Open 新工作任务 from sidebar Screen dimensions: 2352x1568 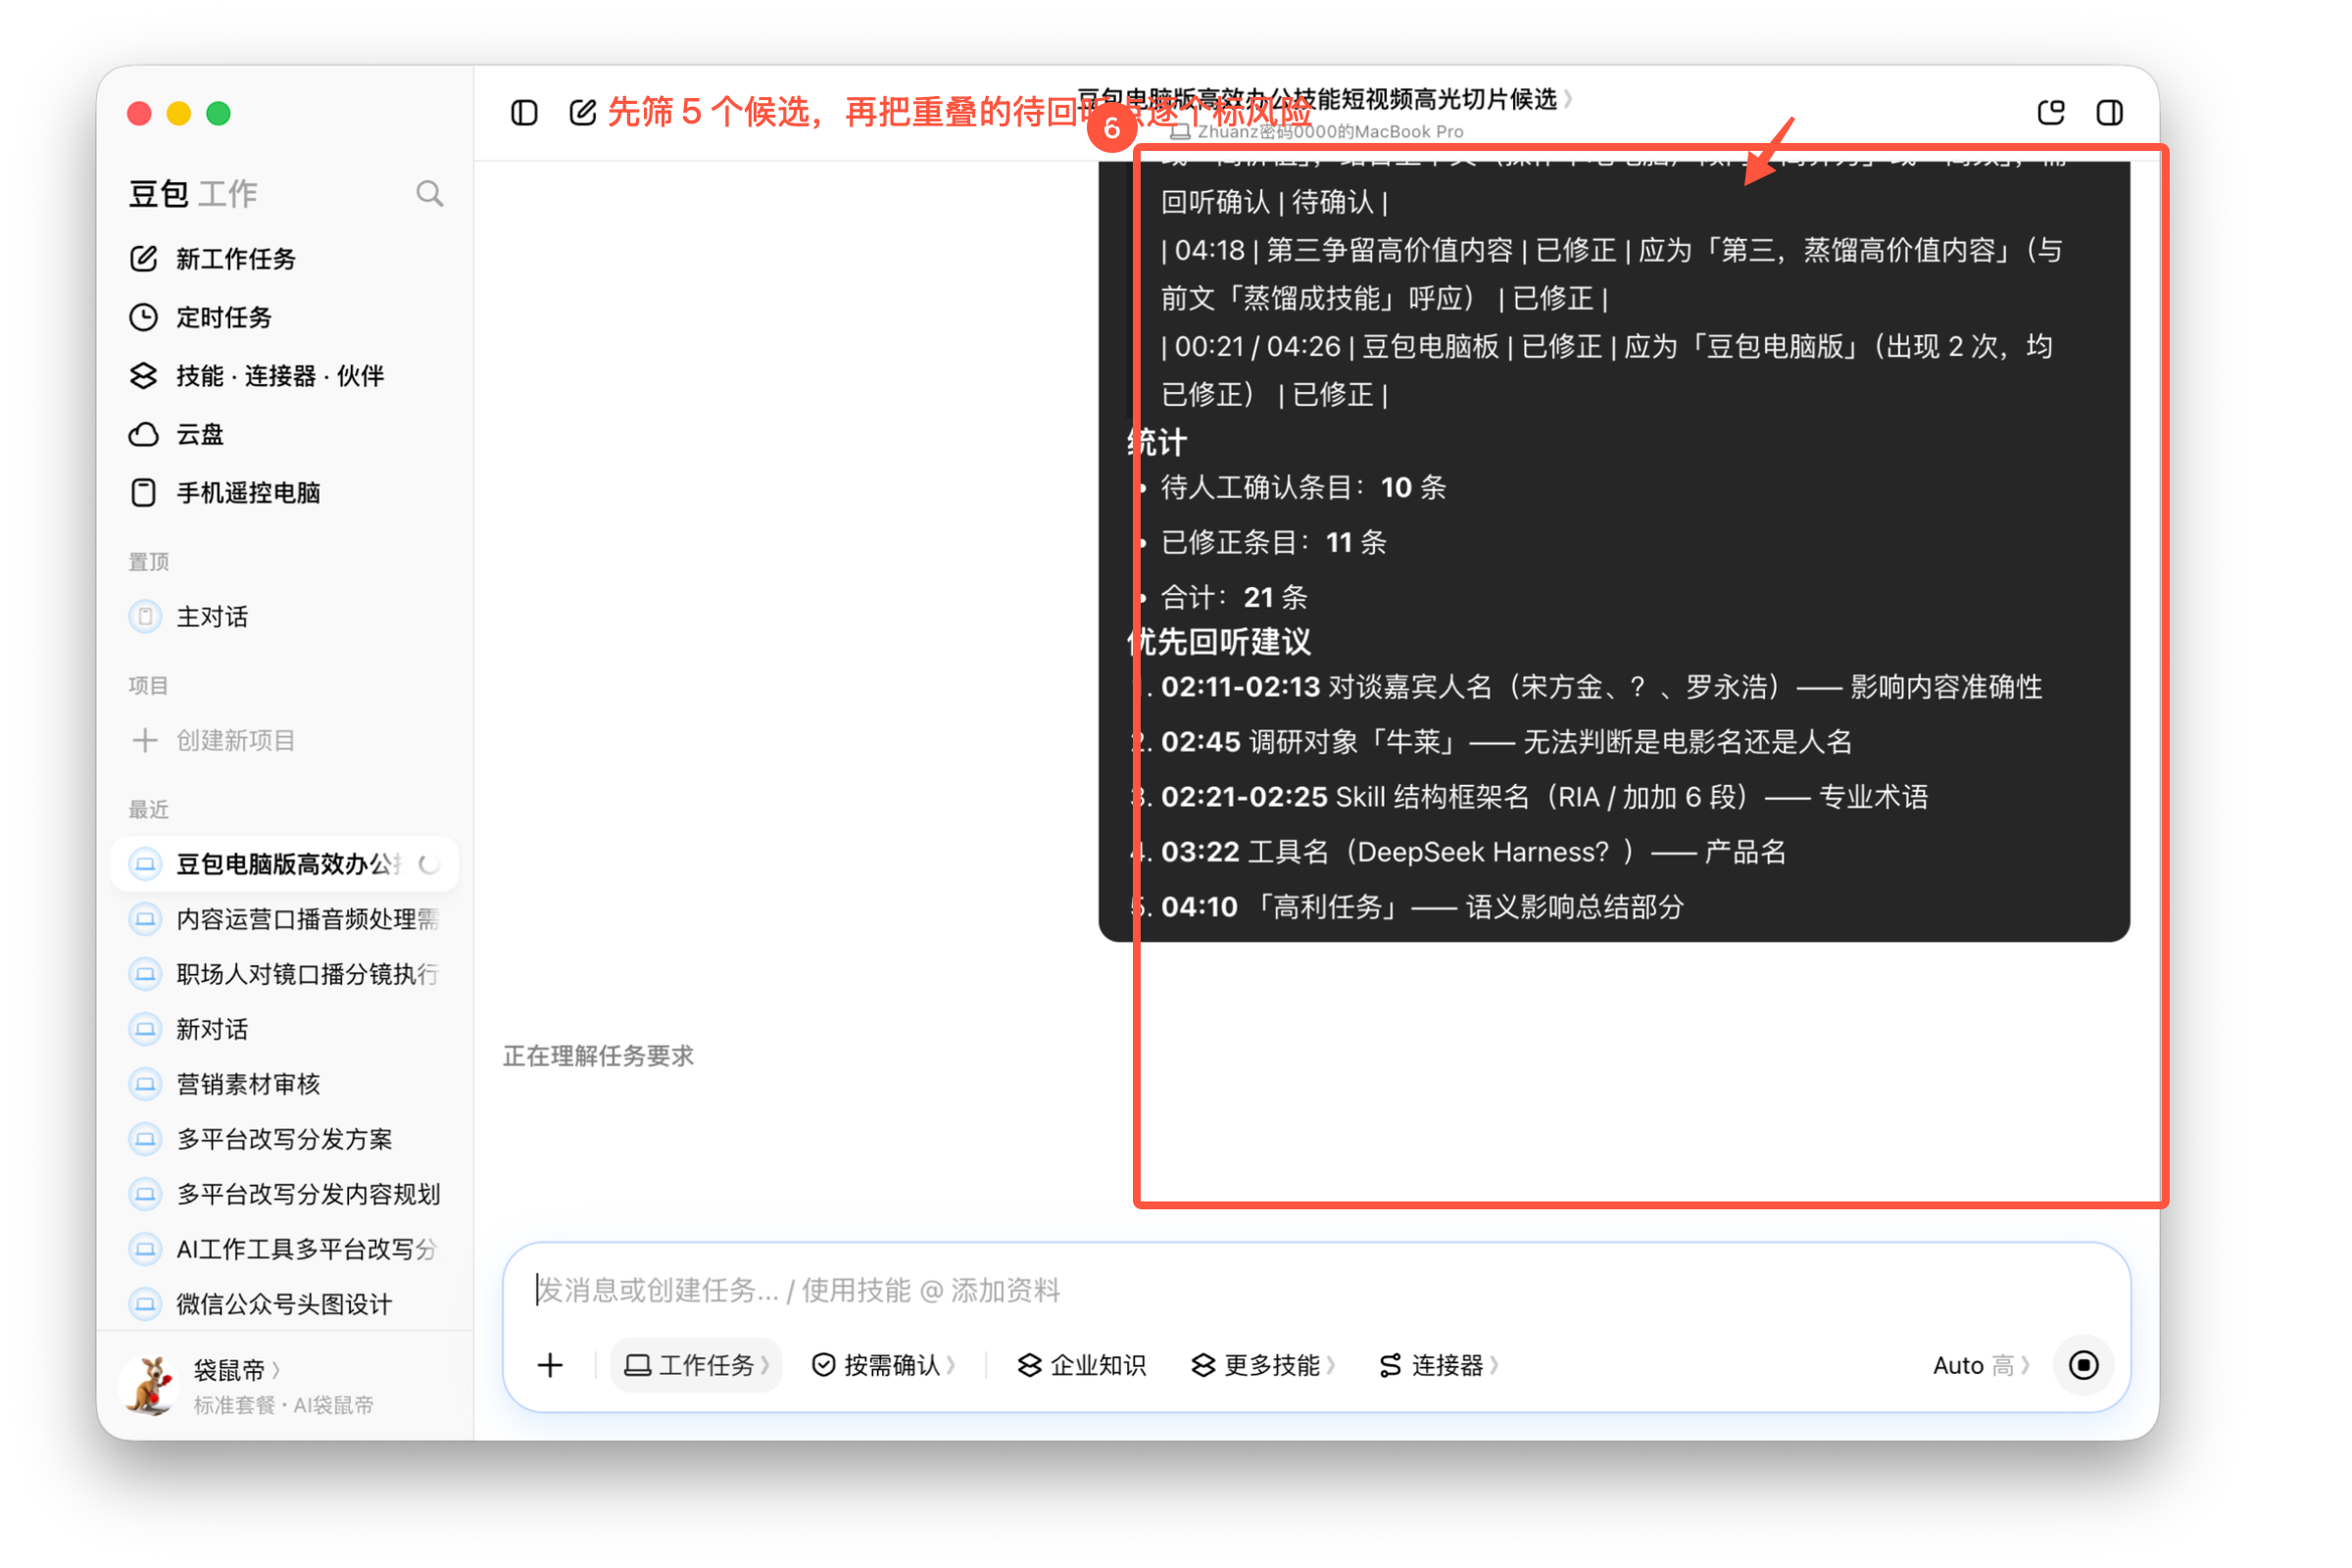pyautogui.click(x=284, y=259)
